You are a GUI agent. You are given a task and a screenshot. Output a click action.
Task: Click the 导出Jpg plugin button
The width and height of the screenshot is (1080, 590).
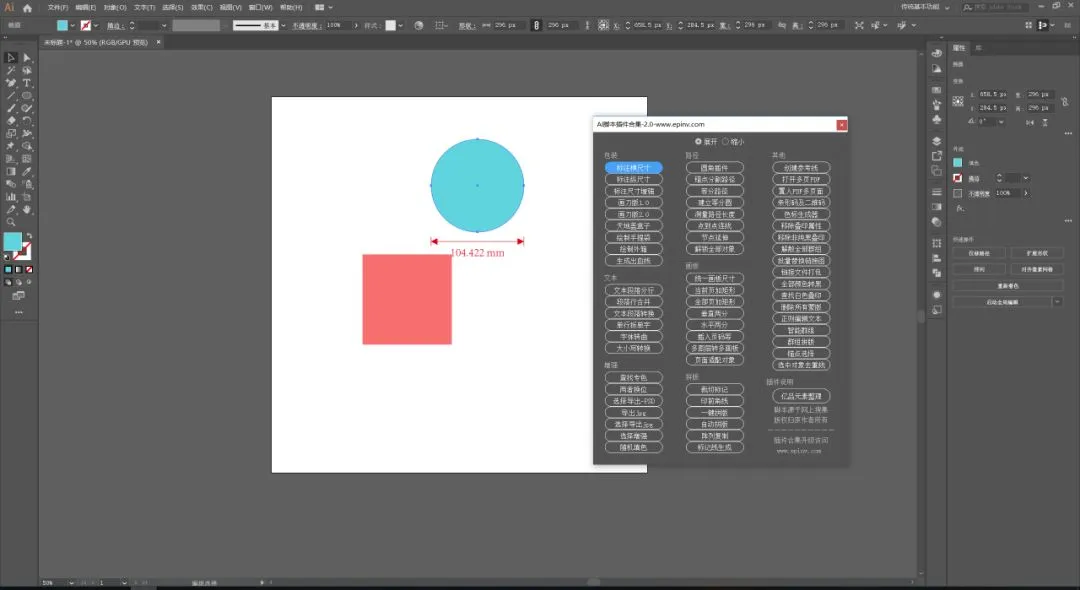pyautogui.click(x=634, y=412)
